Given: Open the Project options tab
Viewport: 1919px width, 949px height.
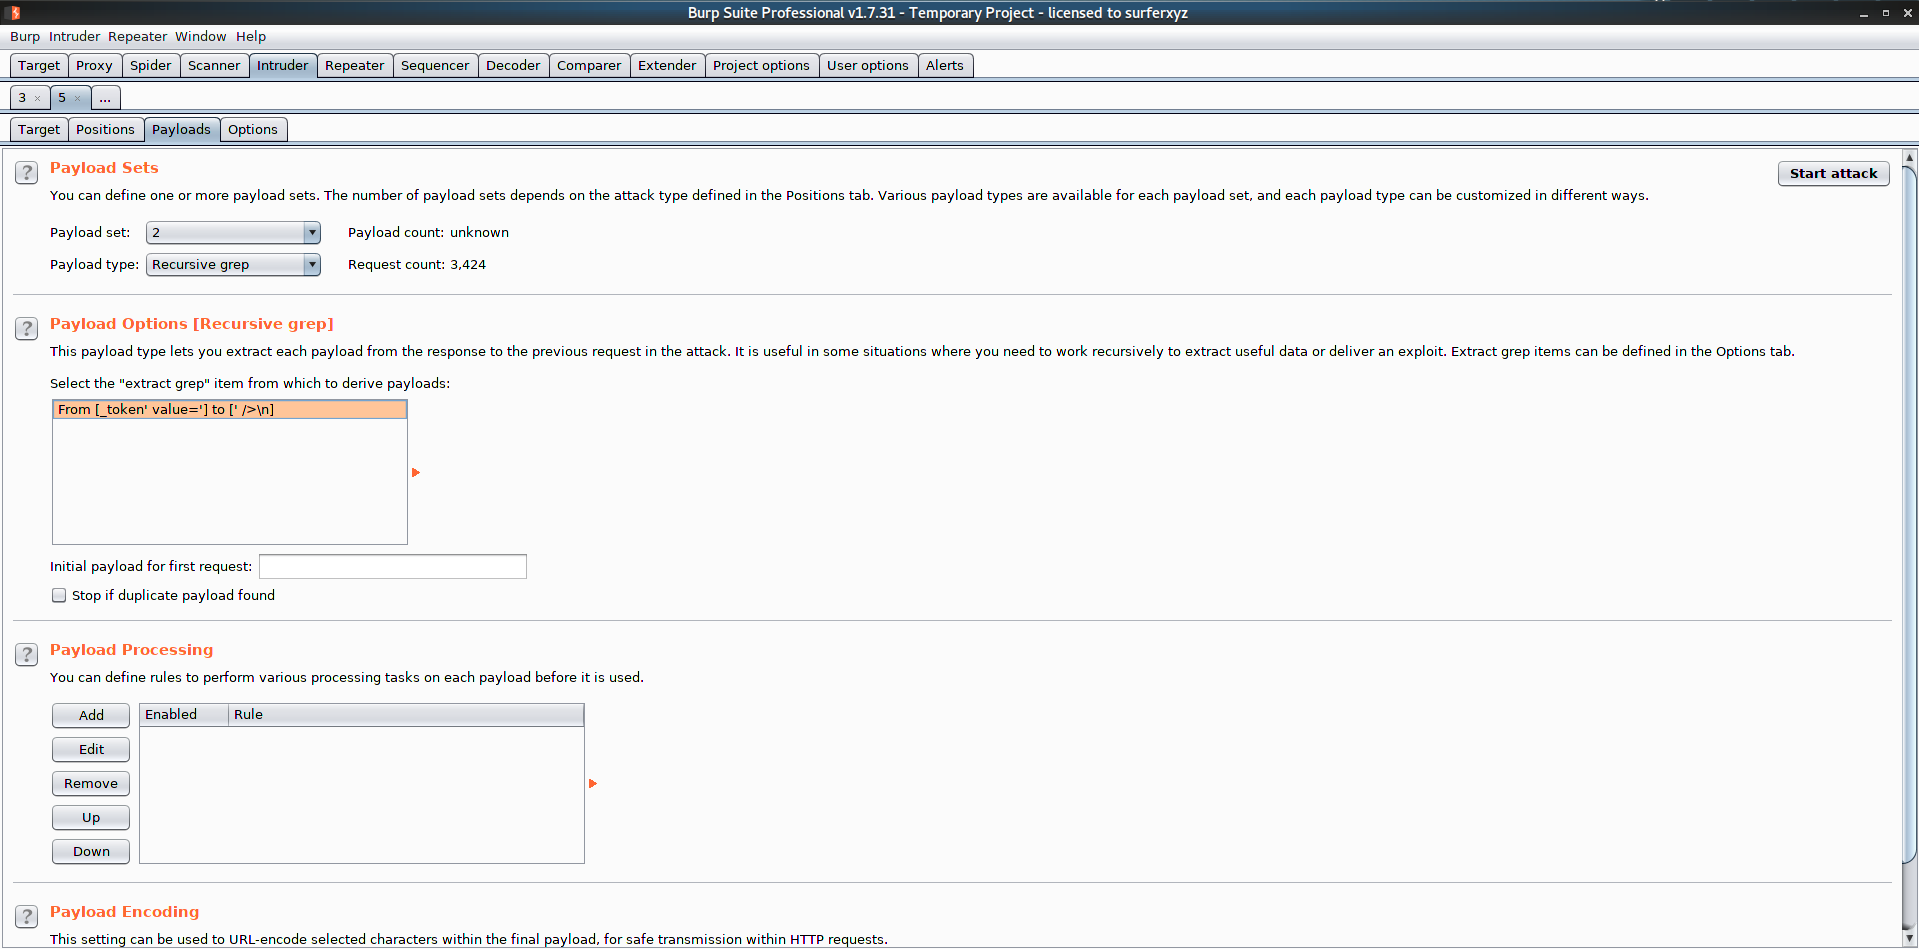Looking at the screenshot, I should tap(762, 65).
